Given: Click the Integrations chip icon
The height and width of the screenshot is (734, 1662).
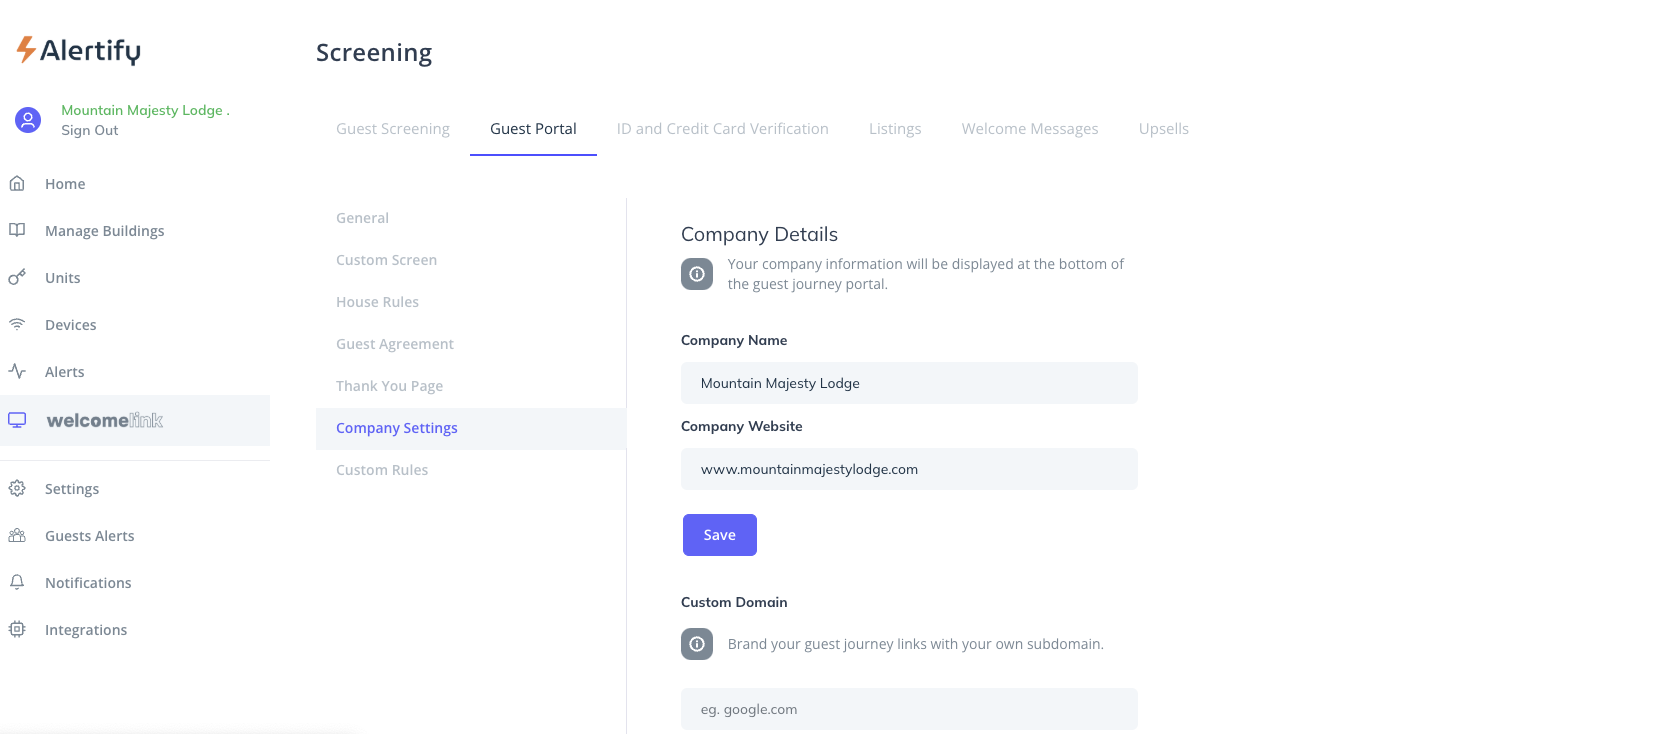Looking at the screenshot, I should (x=17, y=629).
